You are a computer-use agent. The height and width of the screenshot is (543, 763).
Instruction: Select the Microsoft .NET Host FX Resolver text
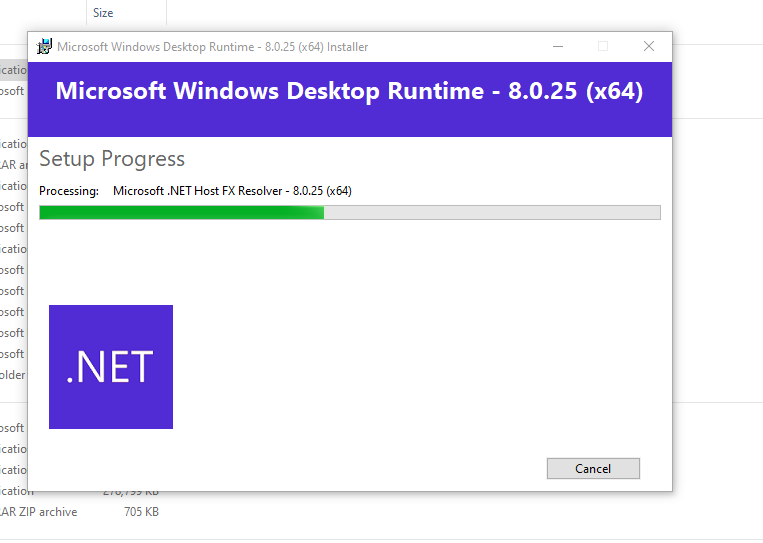pyautogui.click(x=232, y=191)
